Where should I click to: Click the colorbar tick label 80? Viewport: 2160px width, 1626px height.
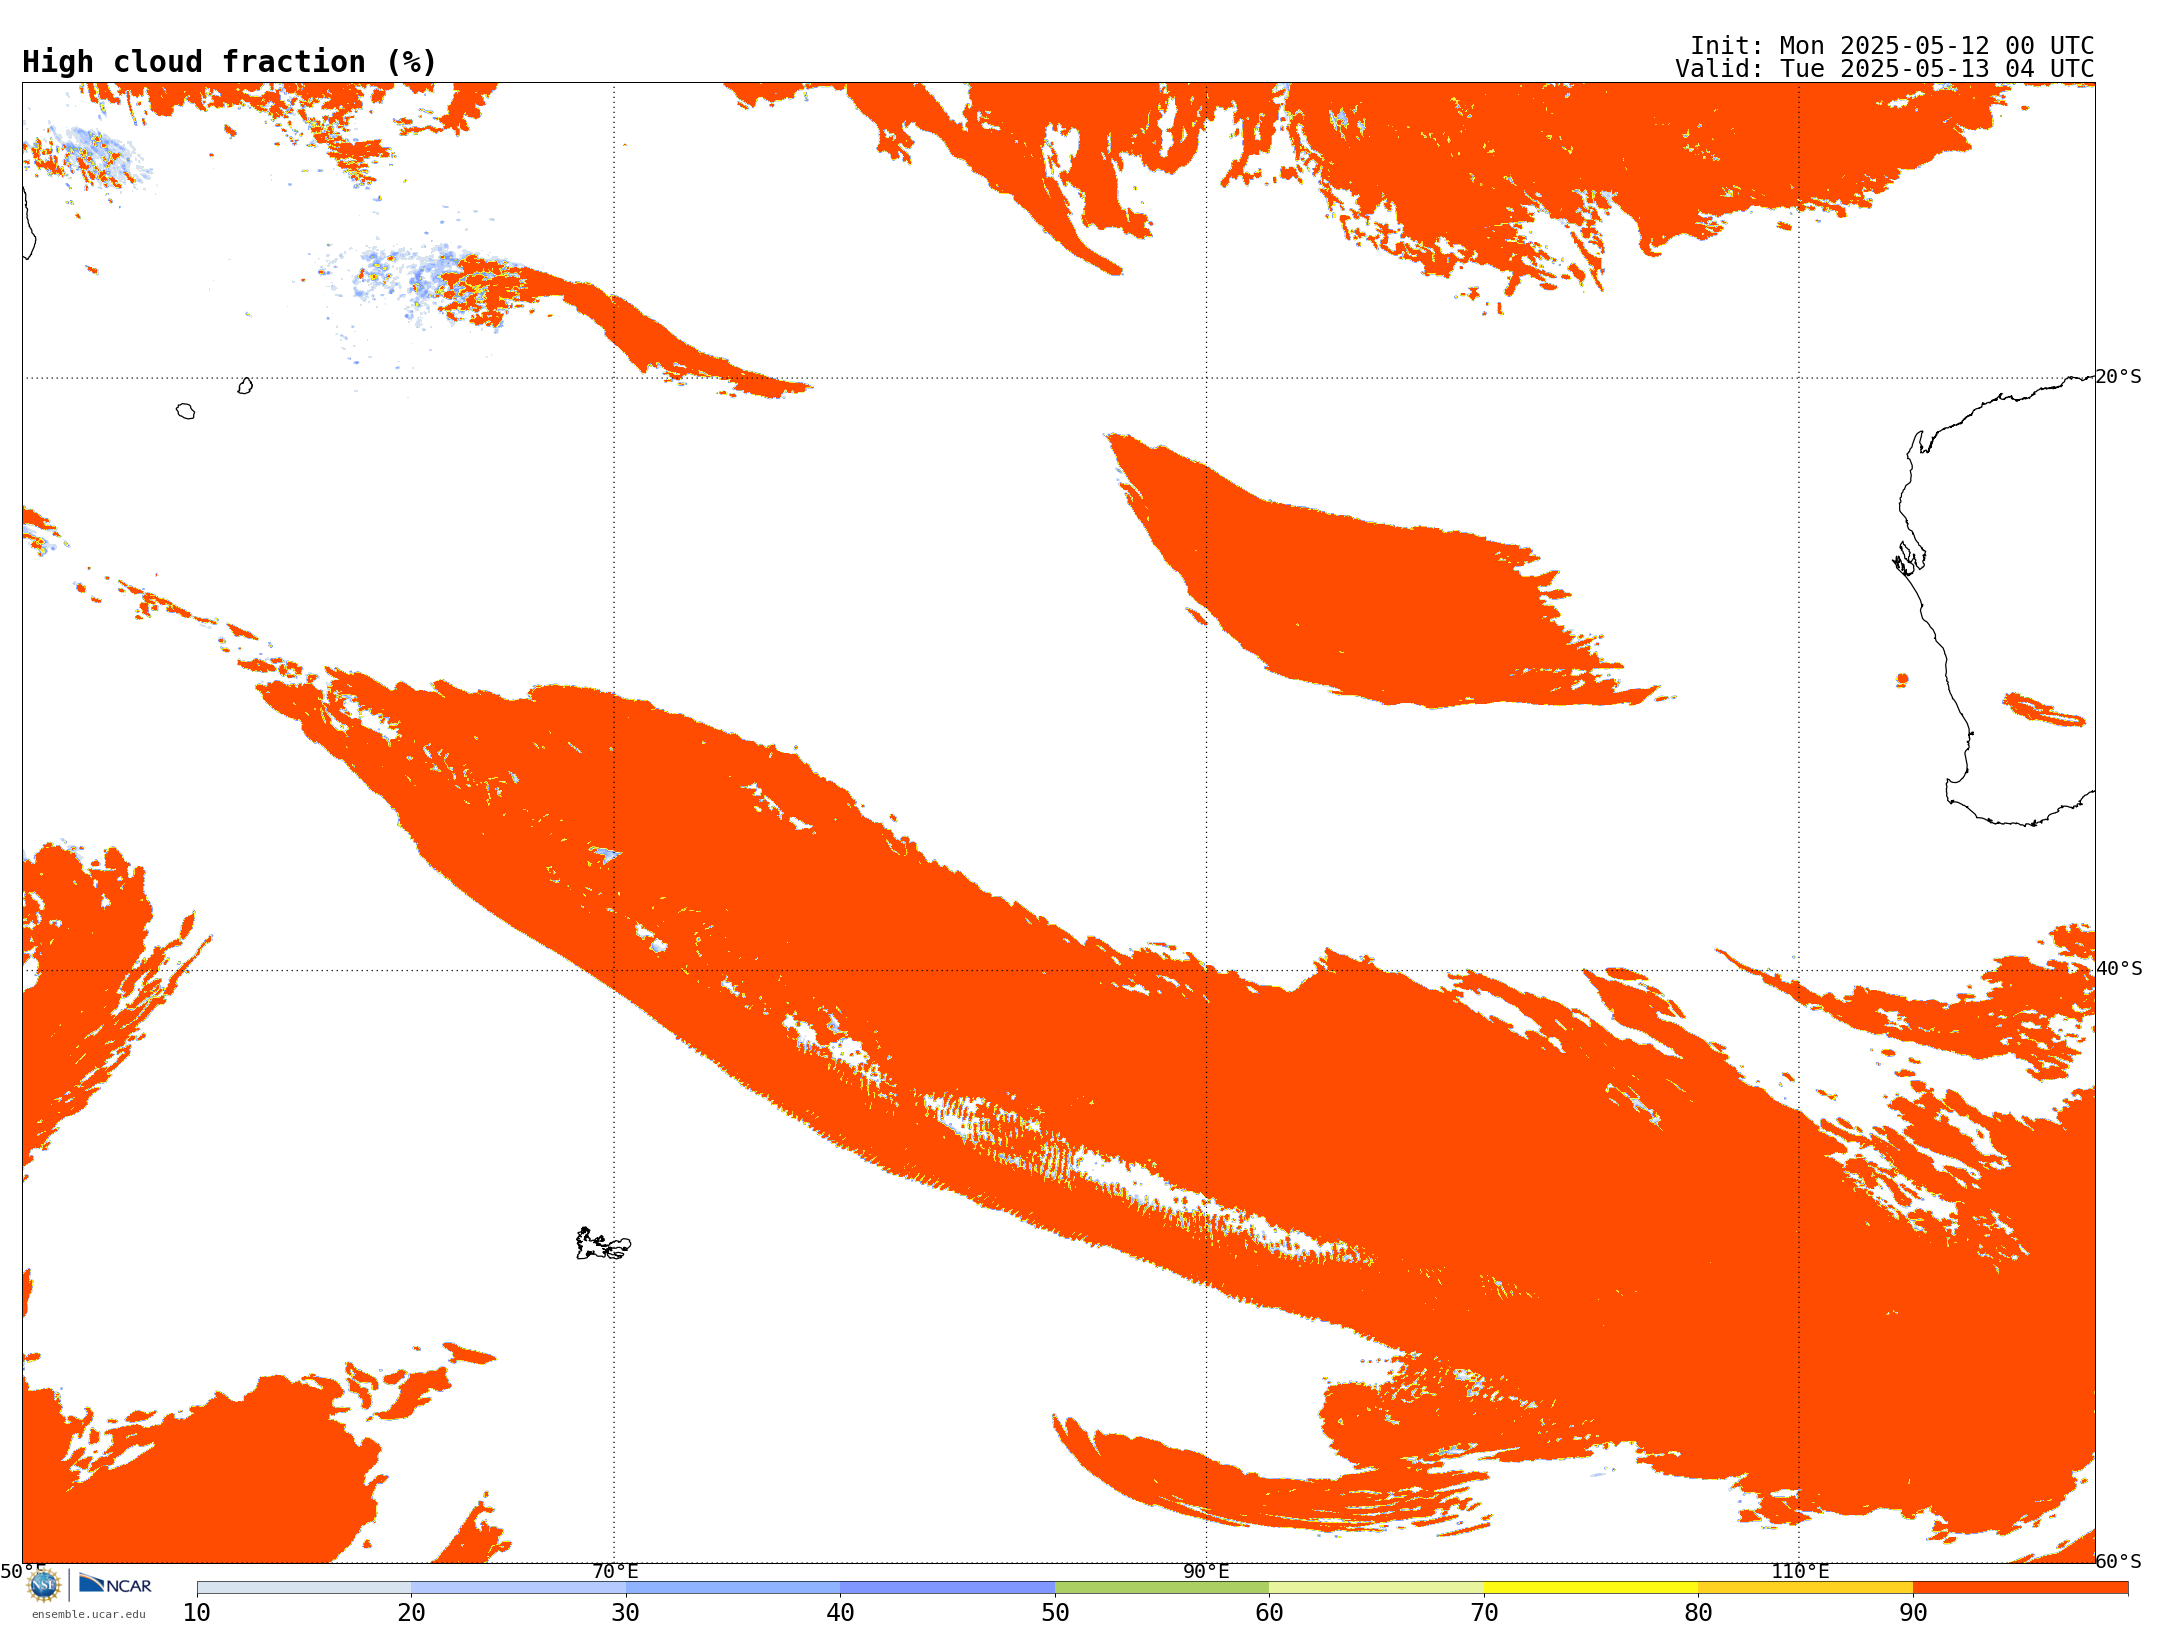coord(1698,1612)
